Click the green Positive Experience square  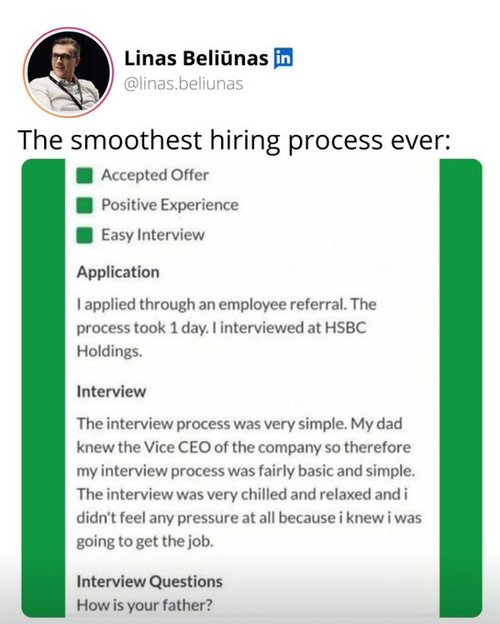(84, 205)
